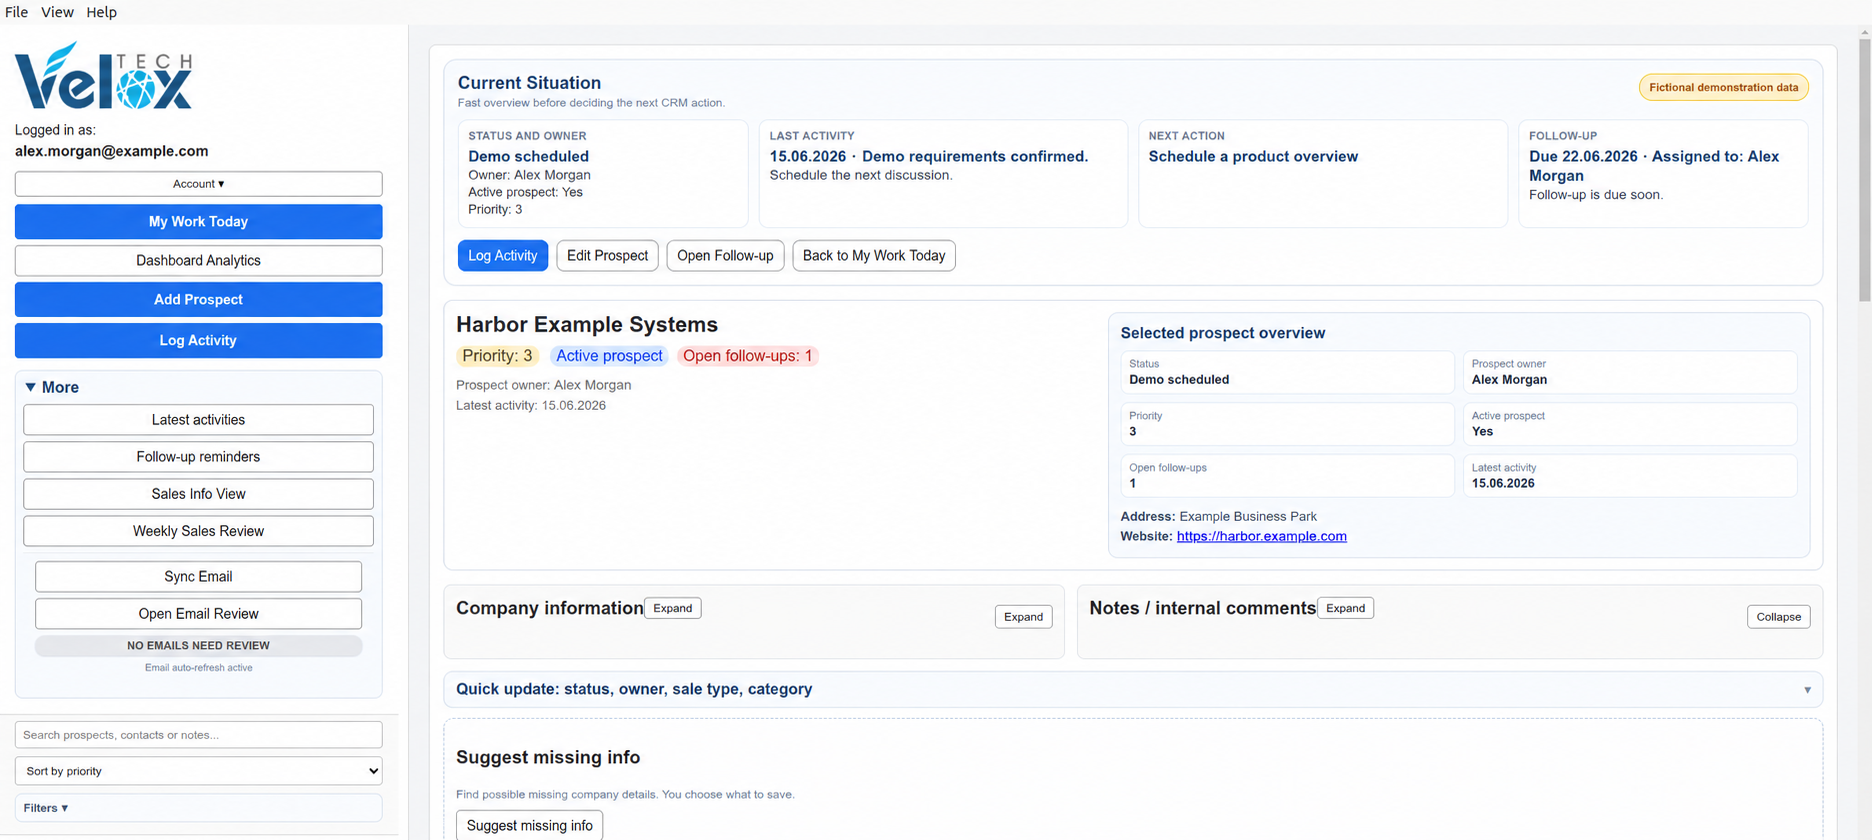The image size is (1872, 840).
Task: Click the Add Prospect sidebar button
Action: [198, 300]
